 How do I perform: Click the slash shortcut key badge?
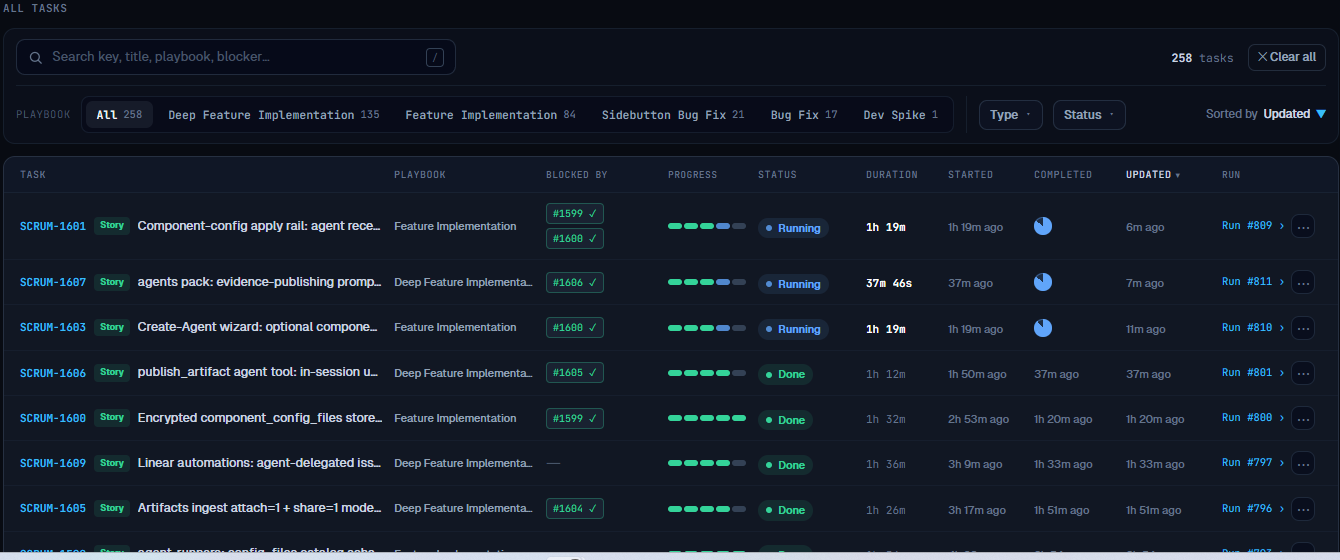pyautogui.click(x=434, y=57)
